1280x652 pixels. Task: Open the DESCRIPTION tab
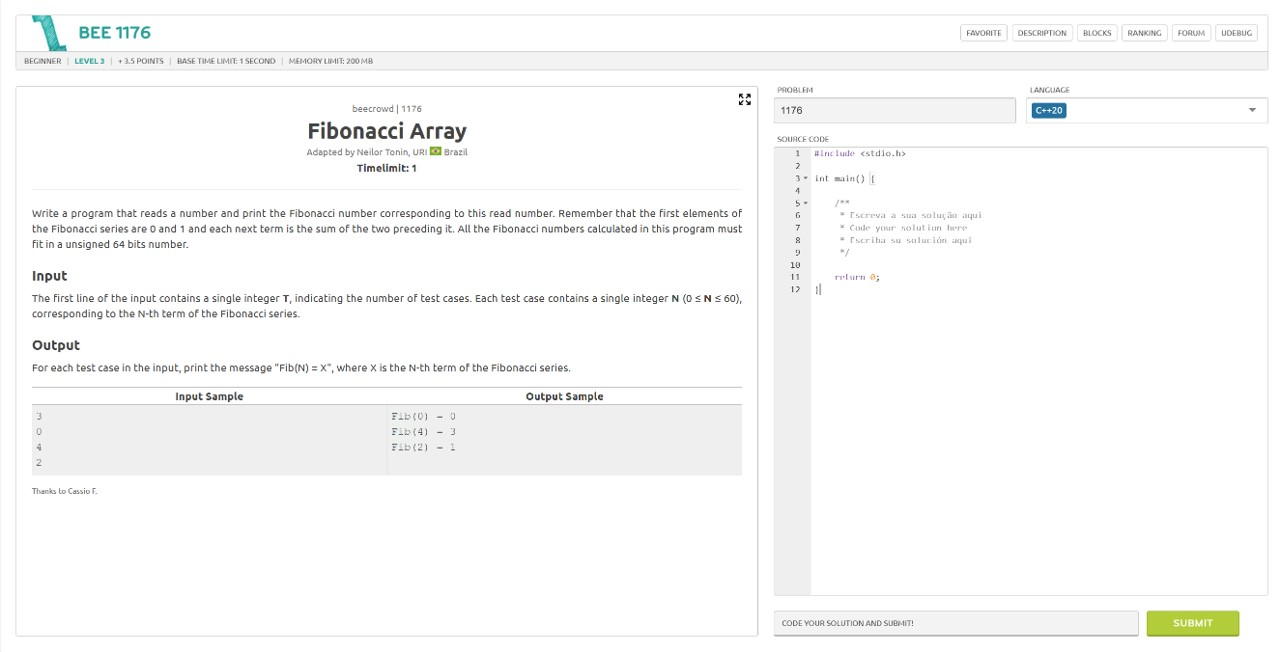(1042, 33)
